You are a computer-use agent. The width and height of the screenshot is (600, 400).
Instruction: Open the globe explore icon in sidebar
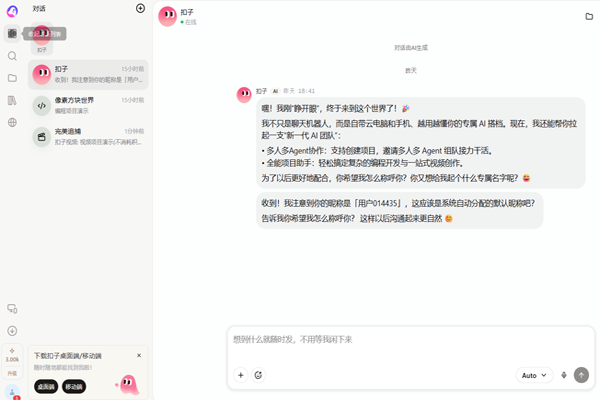pyautogui.click(x=12, y=122)
